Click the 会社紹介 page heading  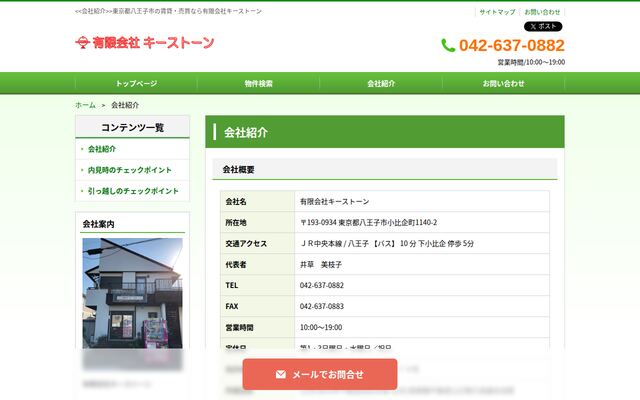pyautogui.click(x=246, y=132)
